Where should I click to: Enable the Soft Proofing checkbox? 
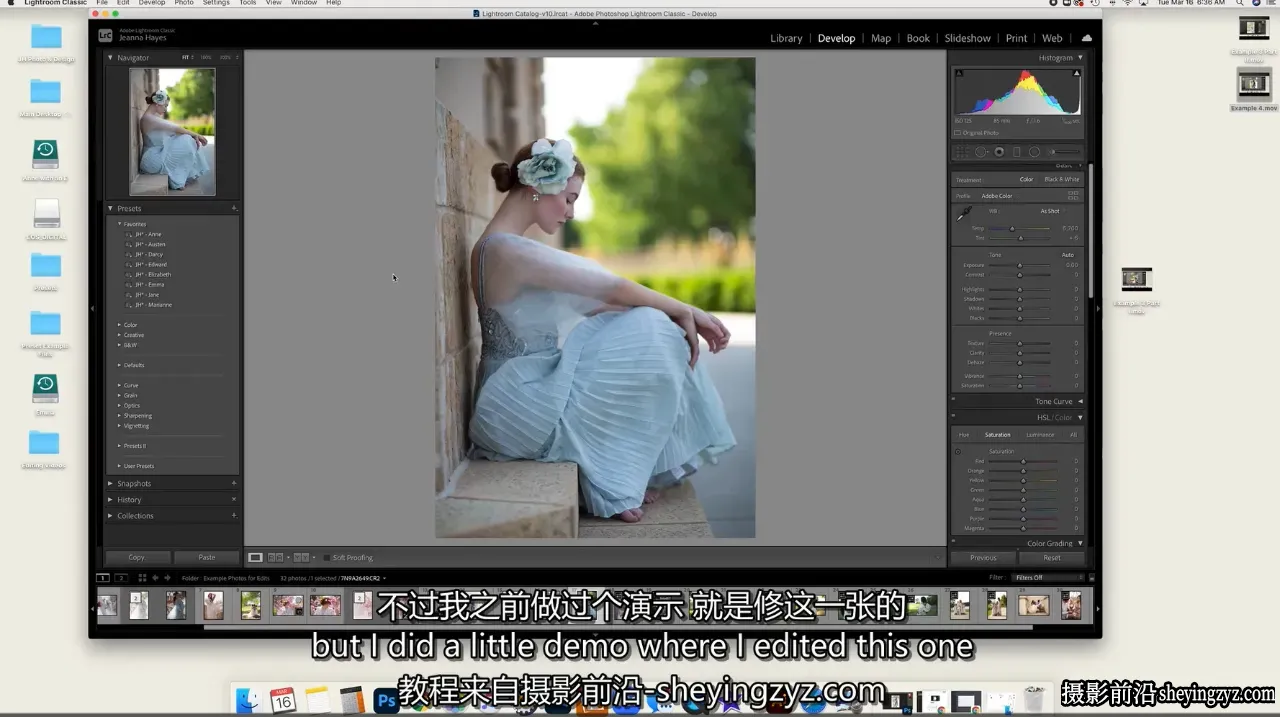pos(326,557)
